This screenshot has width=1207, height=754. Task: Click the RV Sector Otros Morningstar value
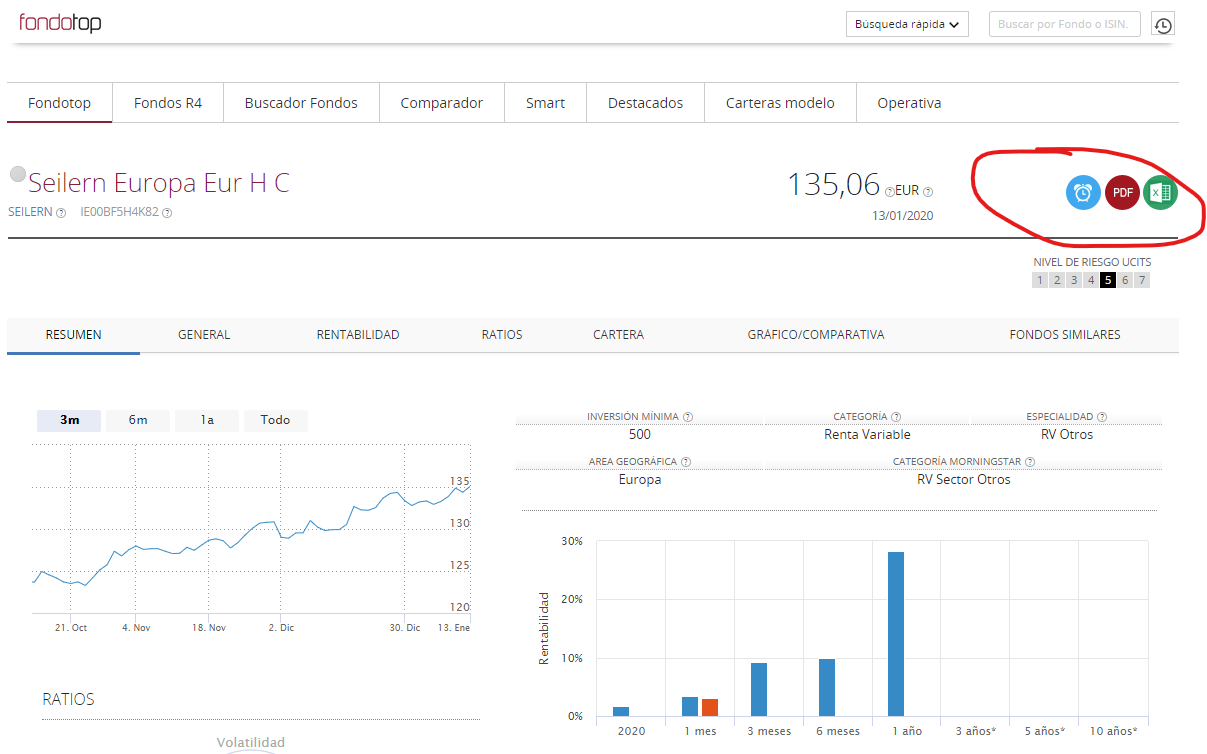[964, 480]
